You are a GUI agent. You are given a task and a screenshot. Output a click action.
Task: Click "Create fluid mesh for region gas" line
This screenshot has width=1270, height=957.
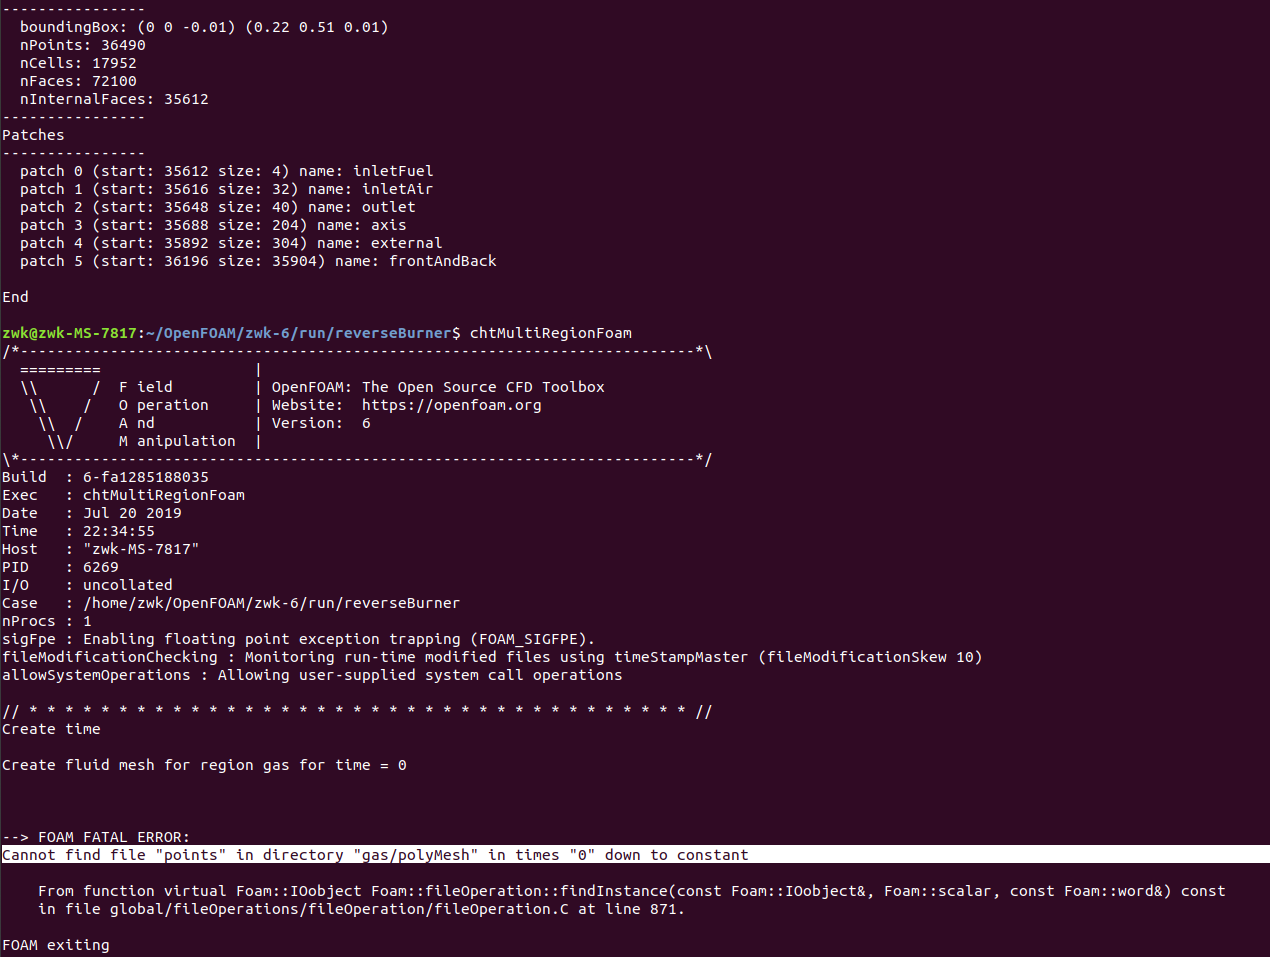[204, 765]
